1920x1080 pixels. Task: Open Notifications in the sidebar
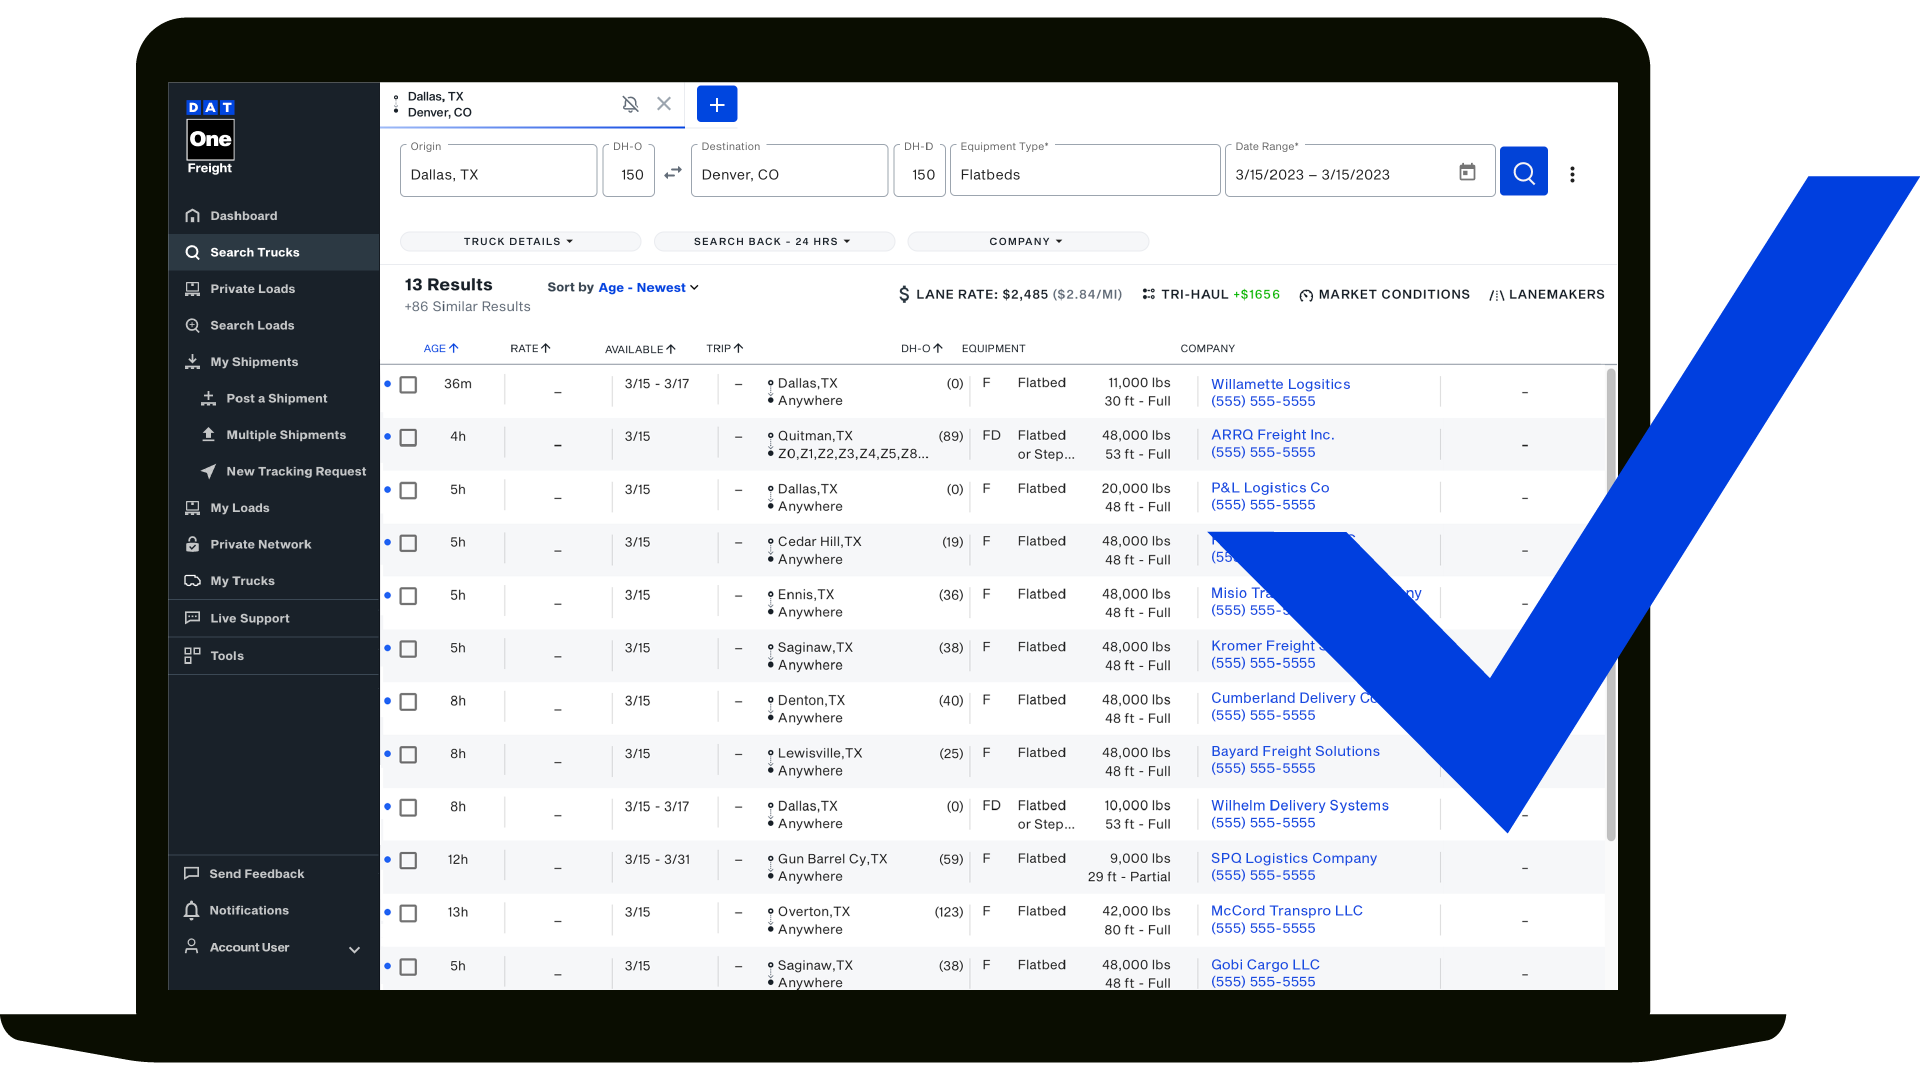click(x=249, y=910)
